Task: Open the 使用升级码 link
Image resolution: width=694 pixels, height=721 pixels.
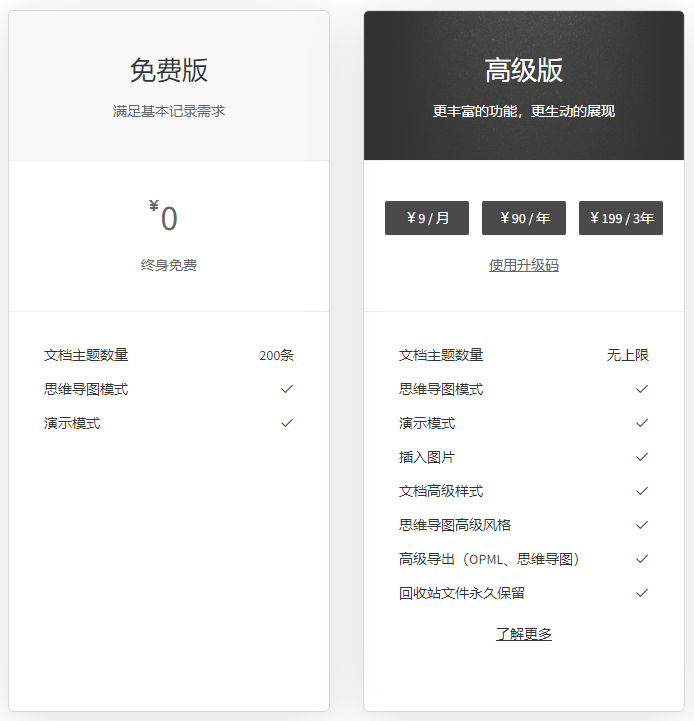Action: click(524, 265)
